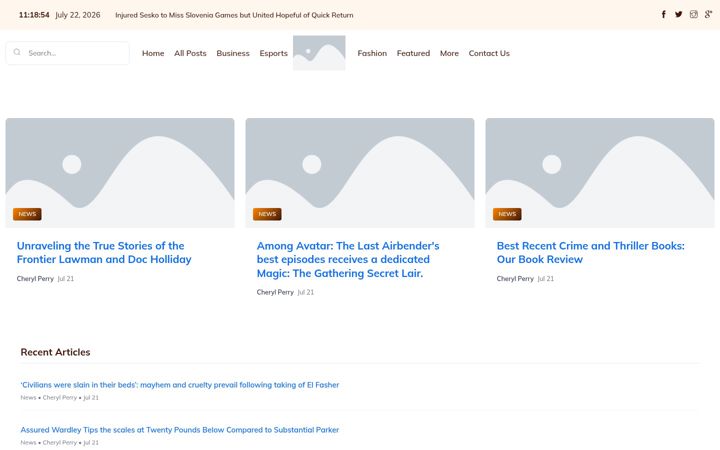Open the 'Assured Wardley Tips the scales' article
The width and height of the screenshot is (720, 450).
pos(180,430)
